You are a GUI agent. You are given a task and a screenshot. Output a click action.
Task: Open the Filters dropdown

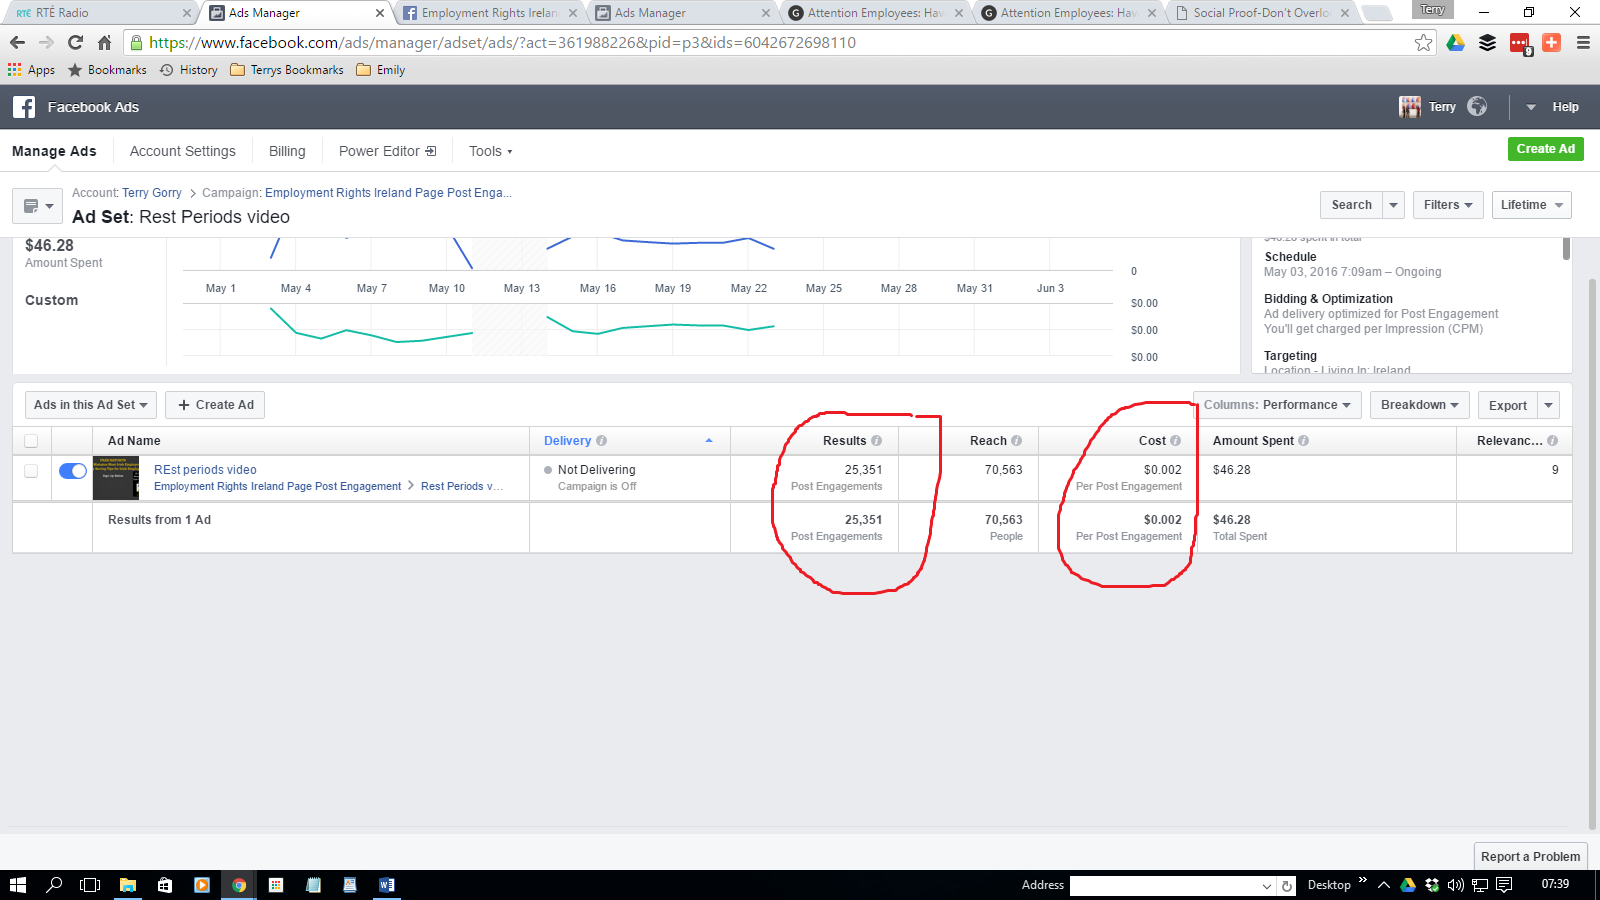click(x=1448, y=205)
